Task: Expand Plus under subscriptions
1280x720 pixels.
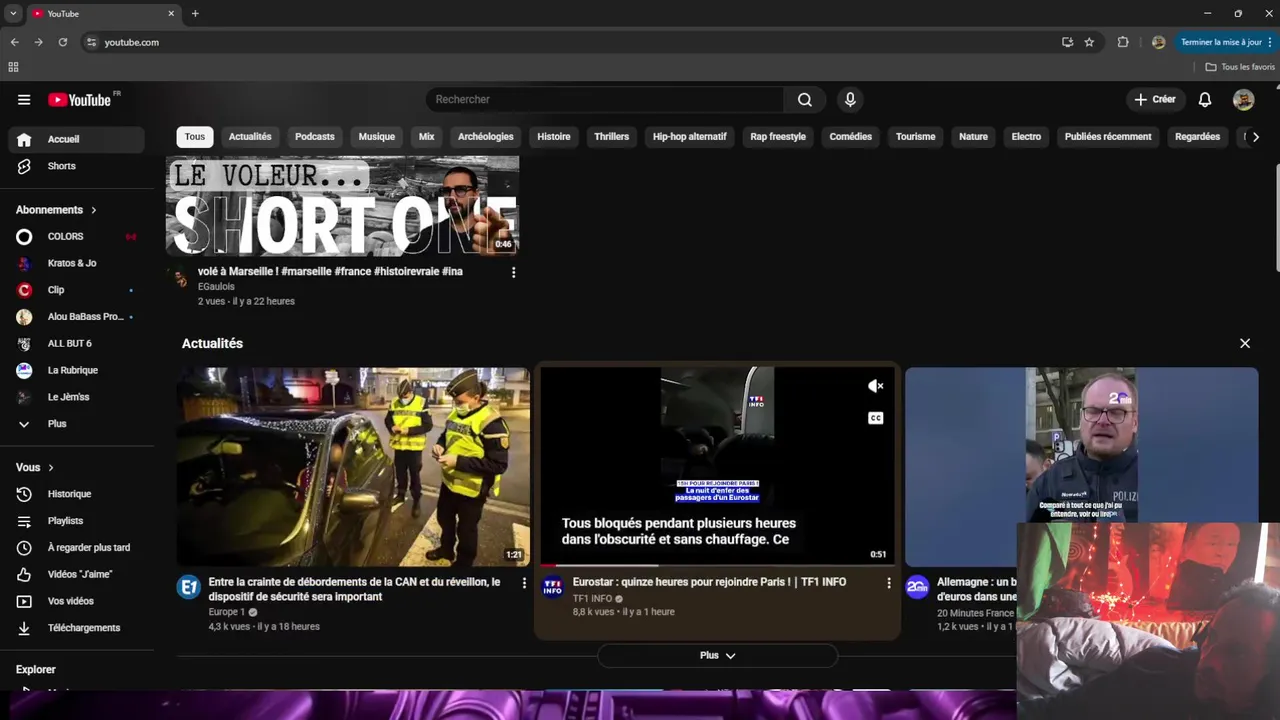Action: click(x=76, y=424)
